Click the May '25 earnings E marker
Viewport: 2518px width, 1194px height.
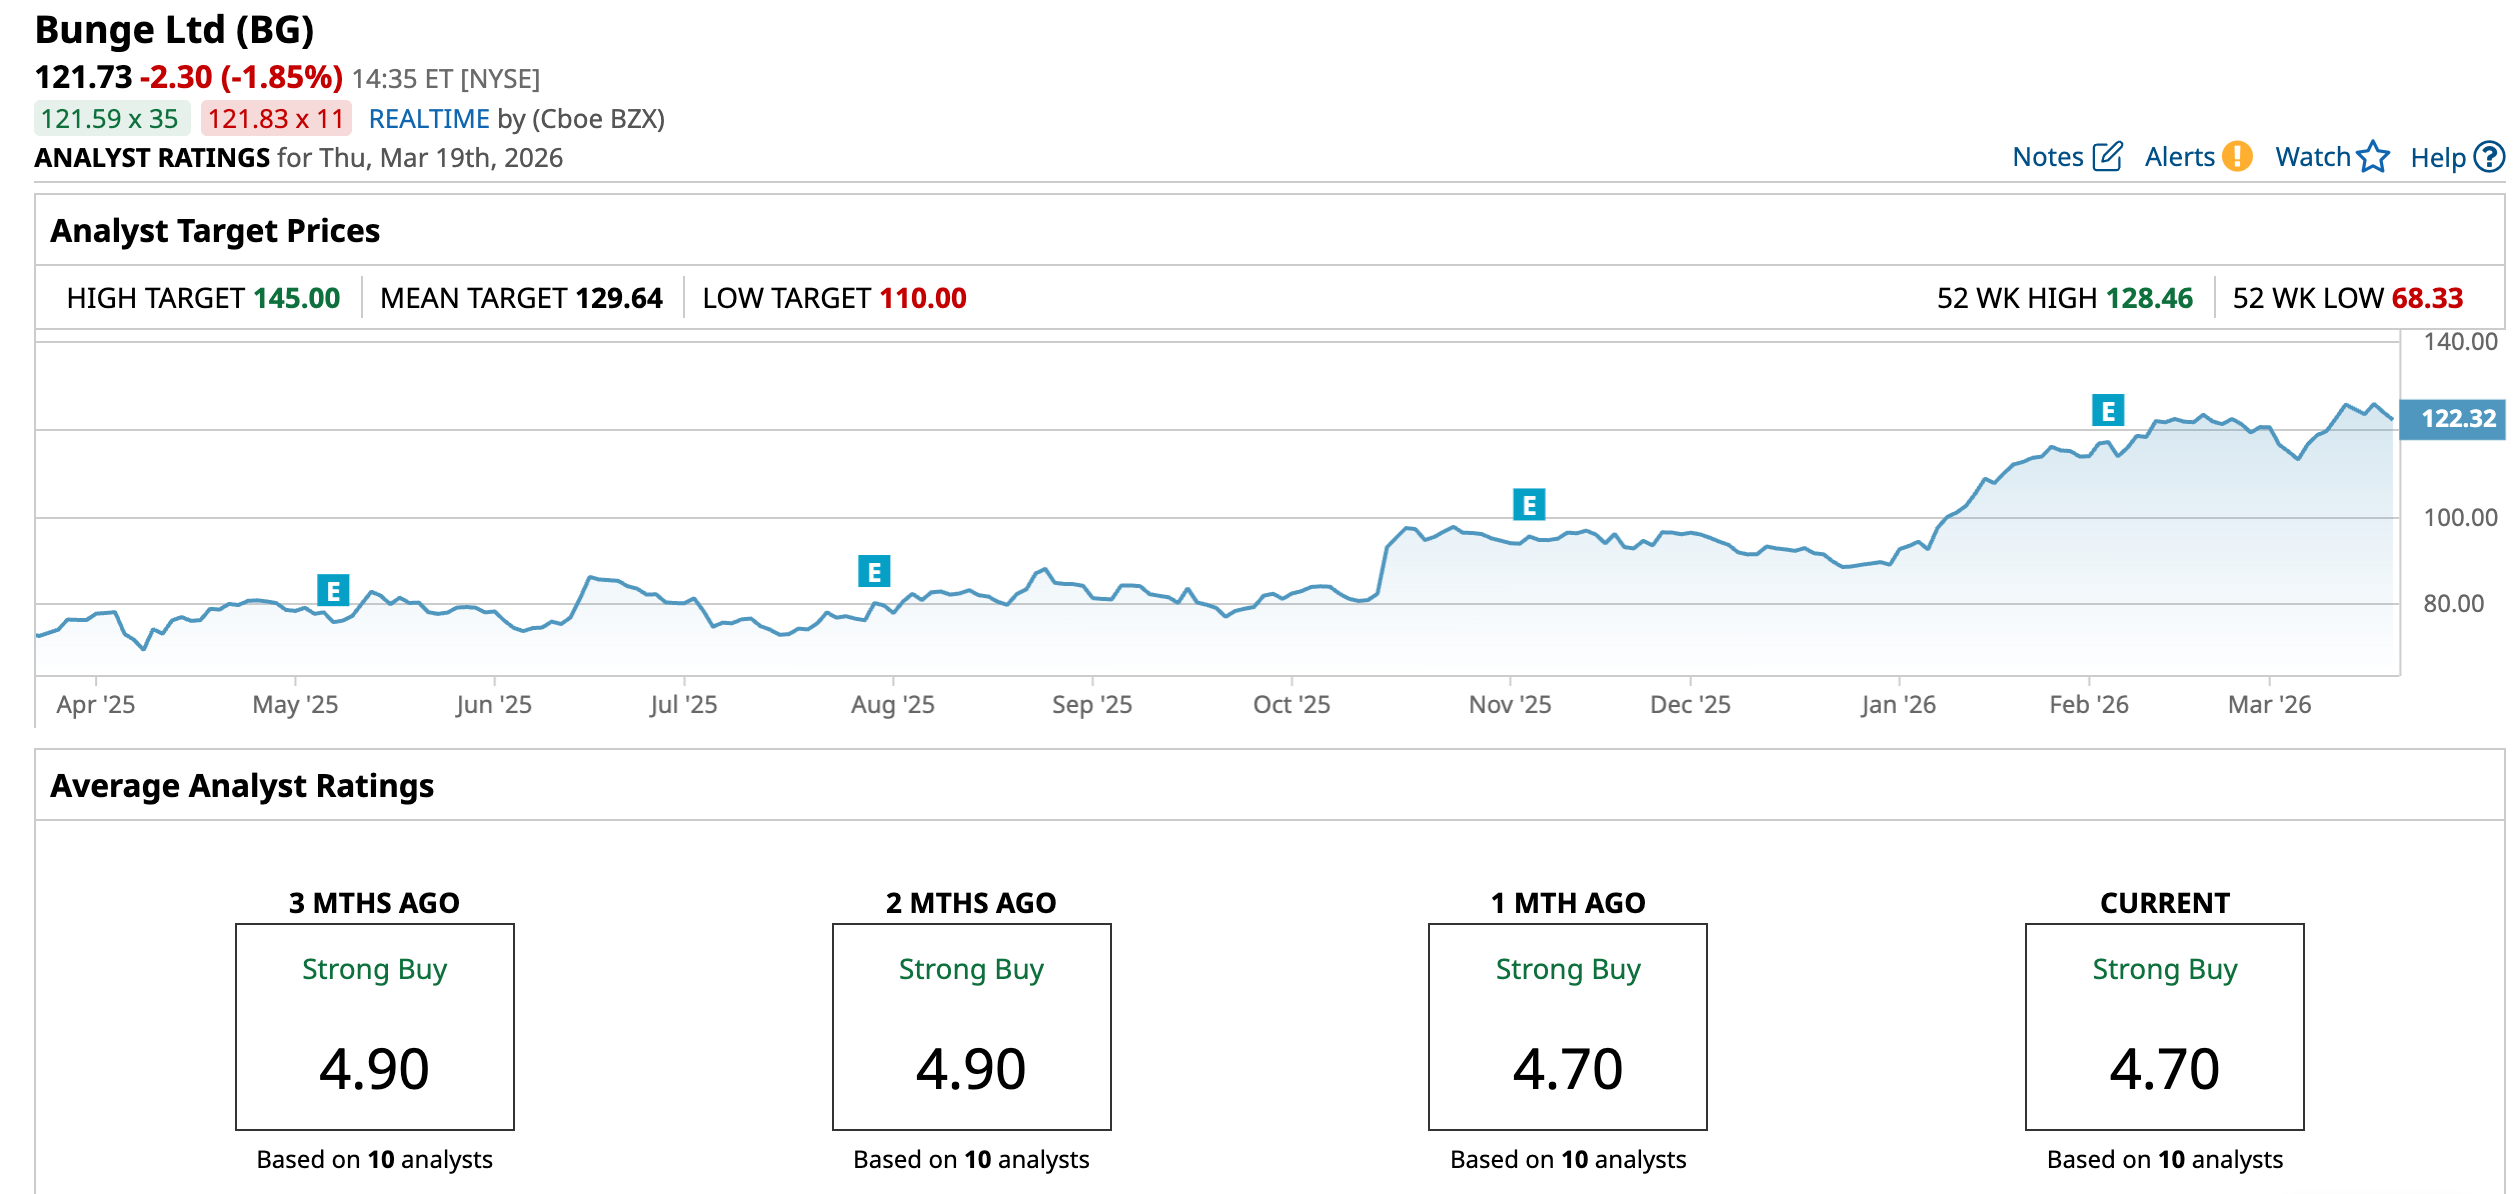333,591
